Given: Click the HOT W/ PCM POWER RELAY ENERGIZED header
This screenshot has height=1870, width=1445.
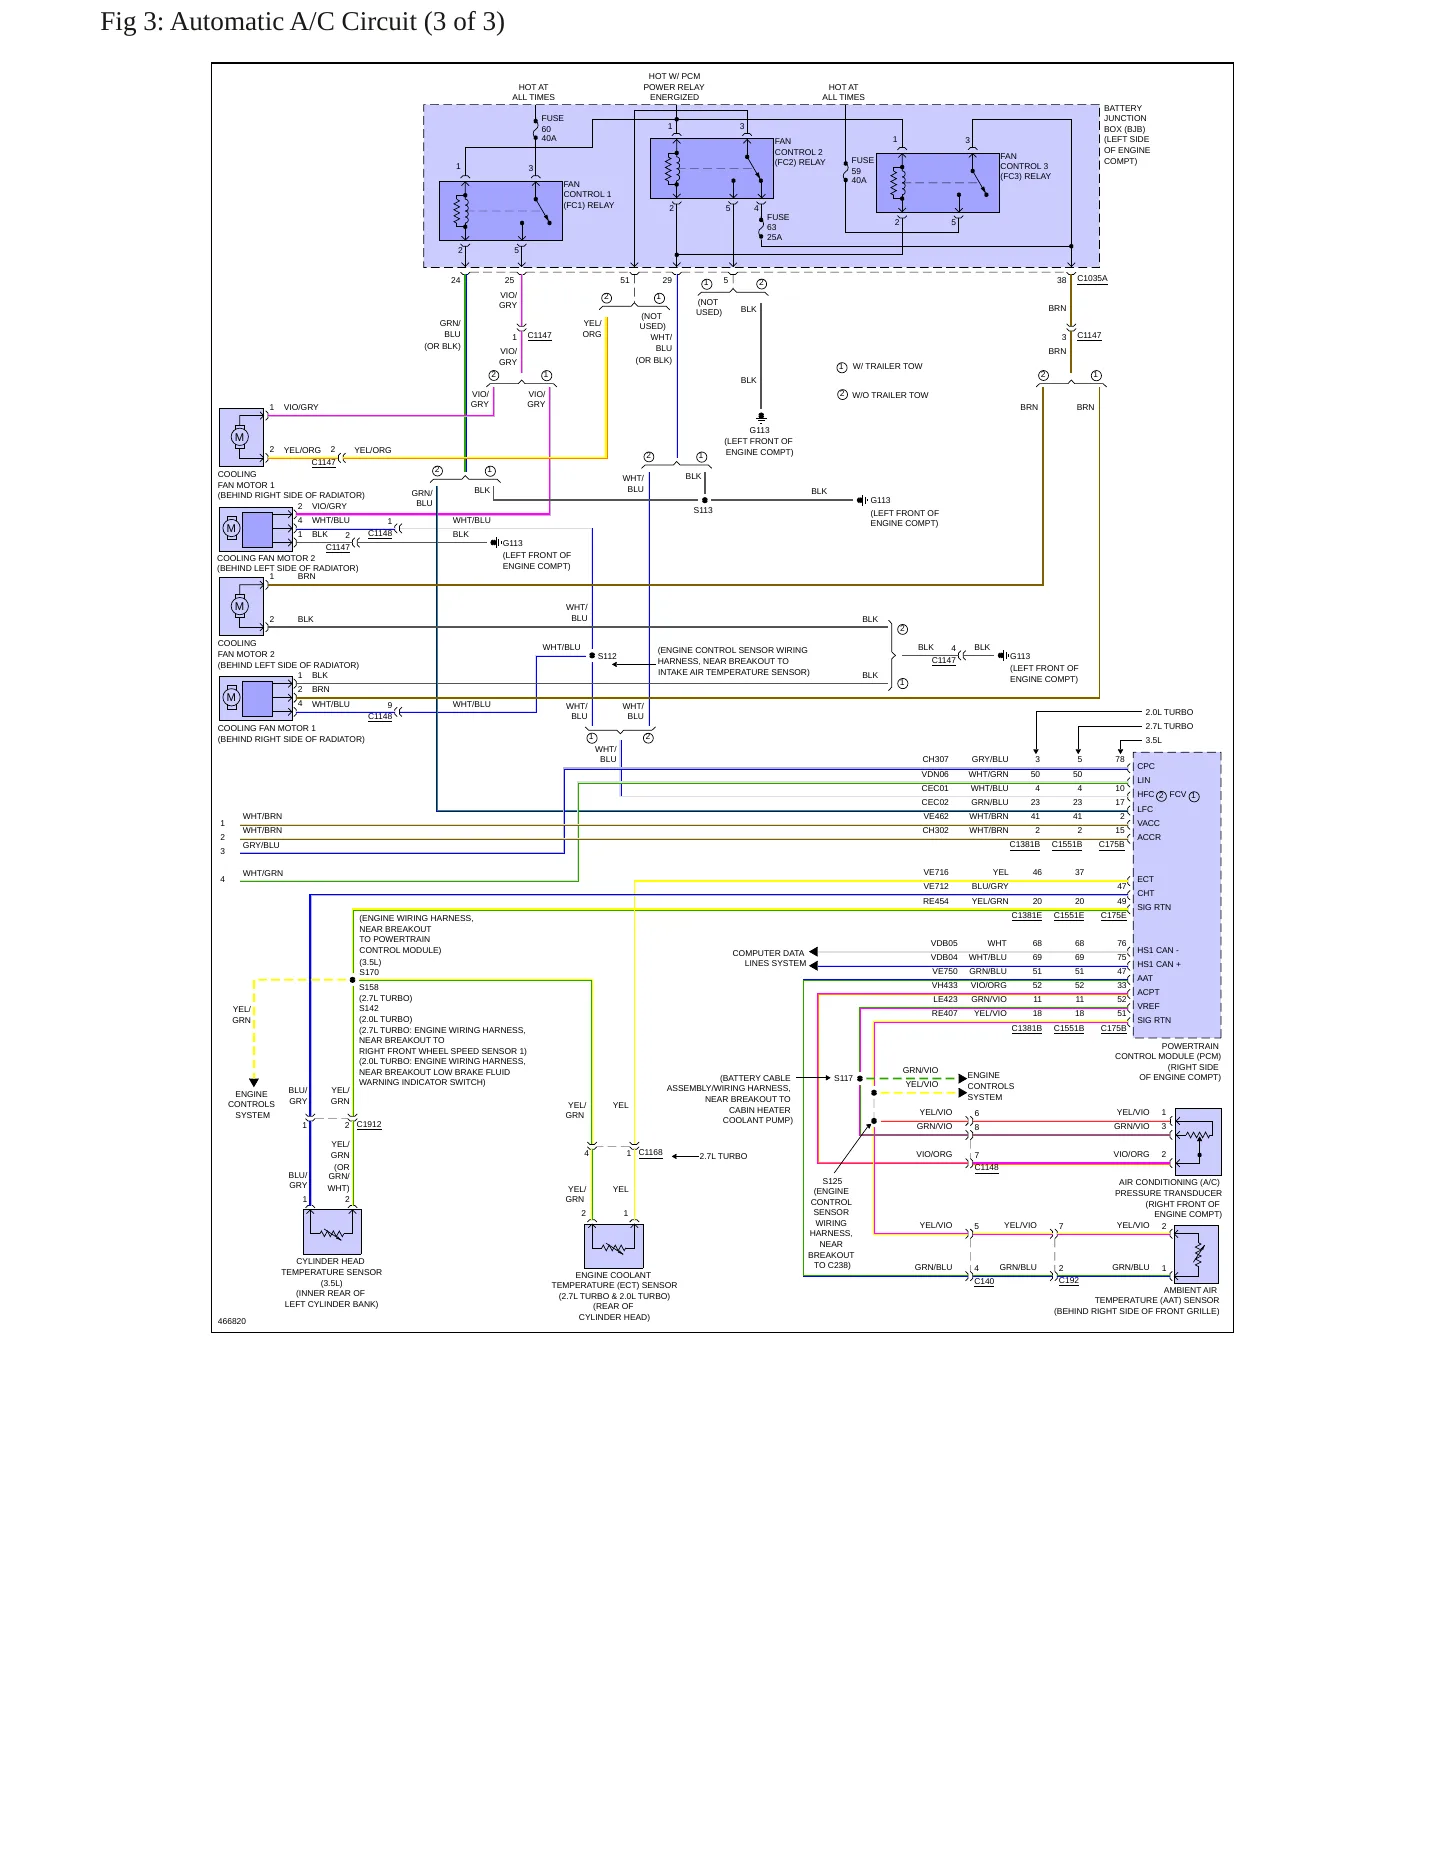Looking at the screenshot, I should [674, 87].
